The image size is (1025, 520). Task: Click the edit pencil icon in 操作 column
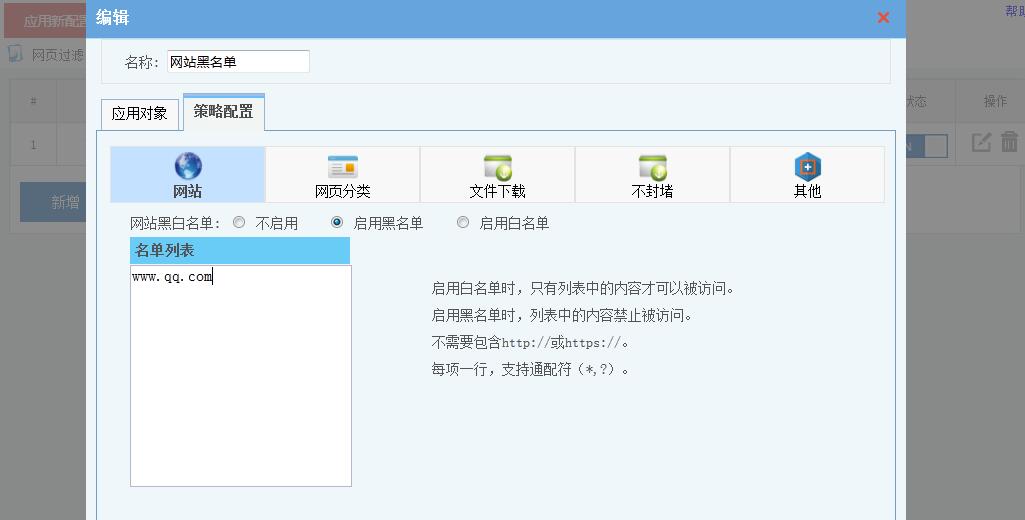pos(981,143)
